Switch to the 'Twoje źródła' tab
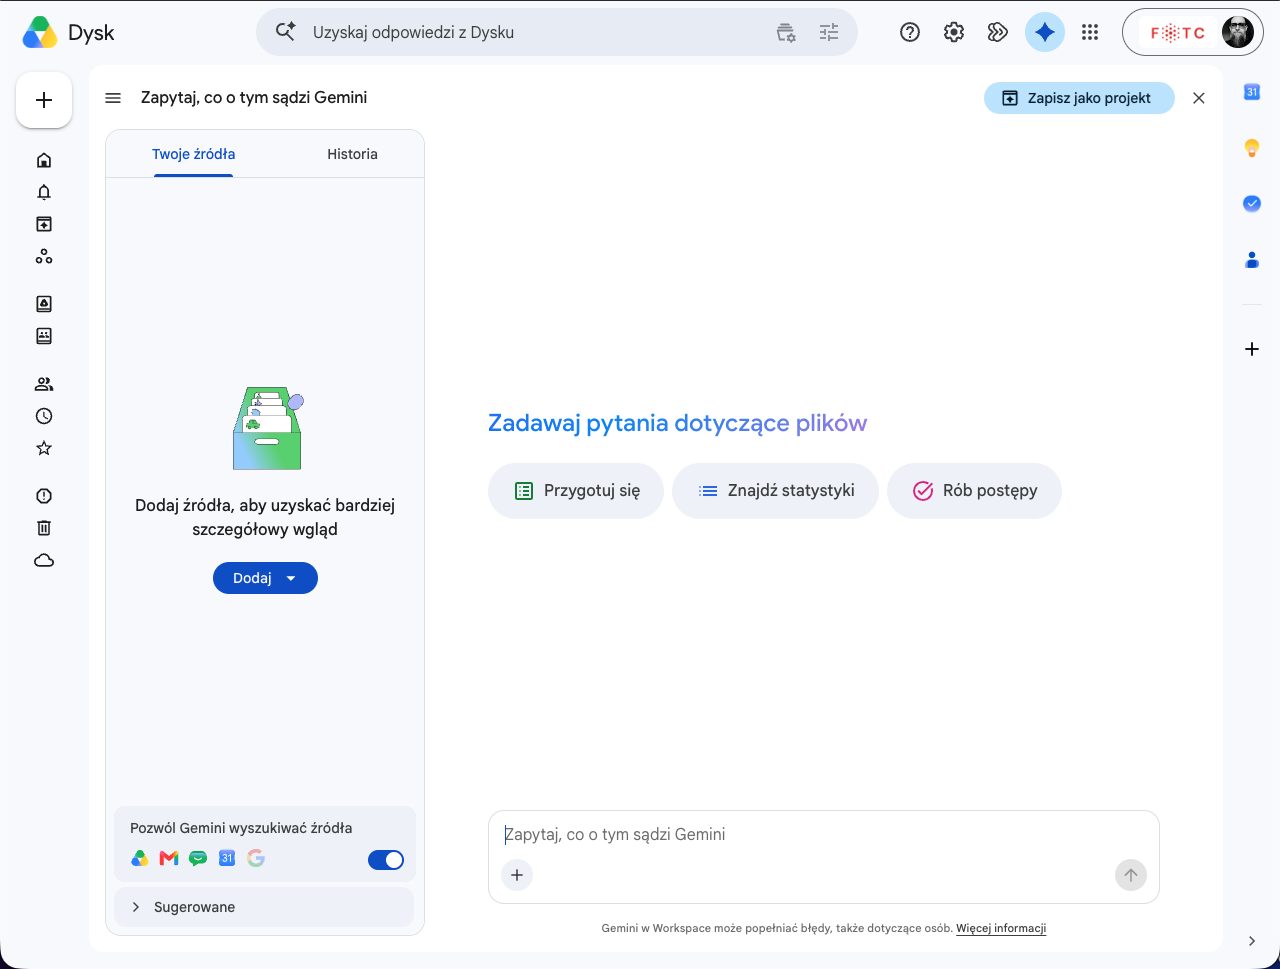 pos(194,154)
